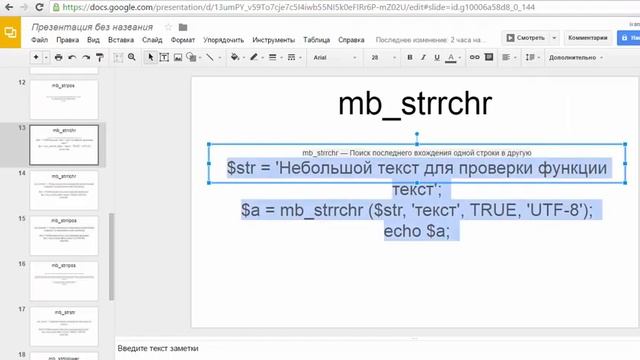This screenshot has height=360, width=640.
Task: Click the new slide plus button
Action: point(36,57)
